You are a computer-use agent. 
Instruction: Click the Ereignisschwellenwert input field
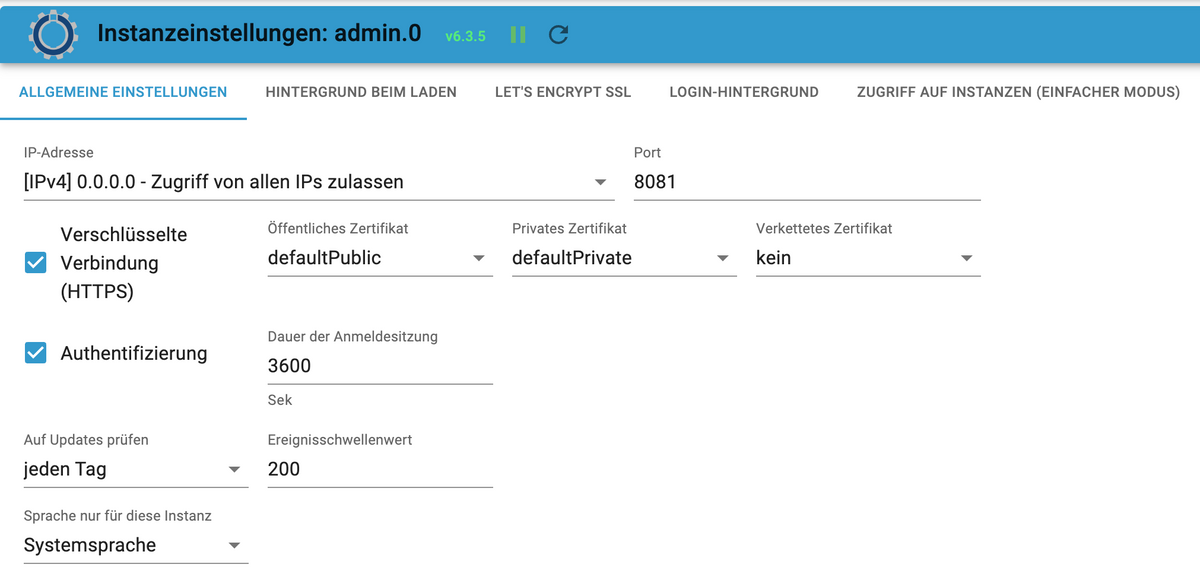pos(380,469)
